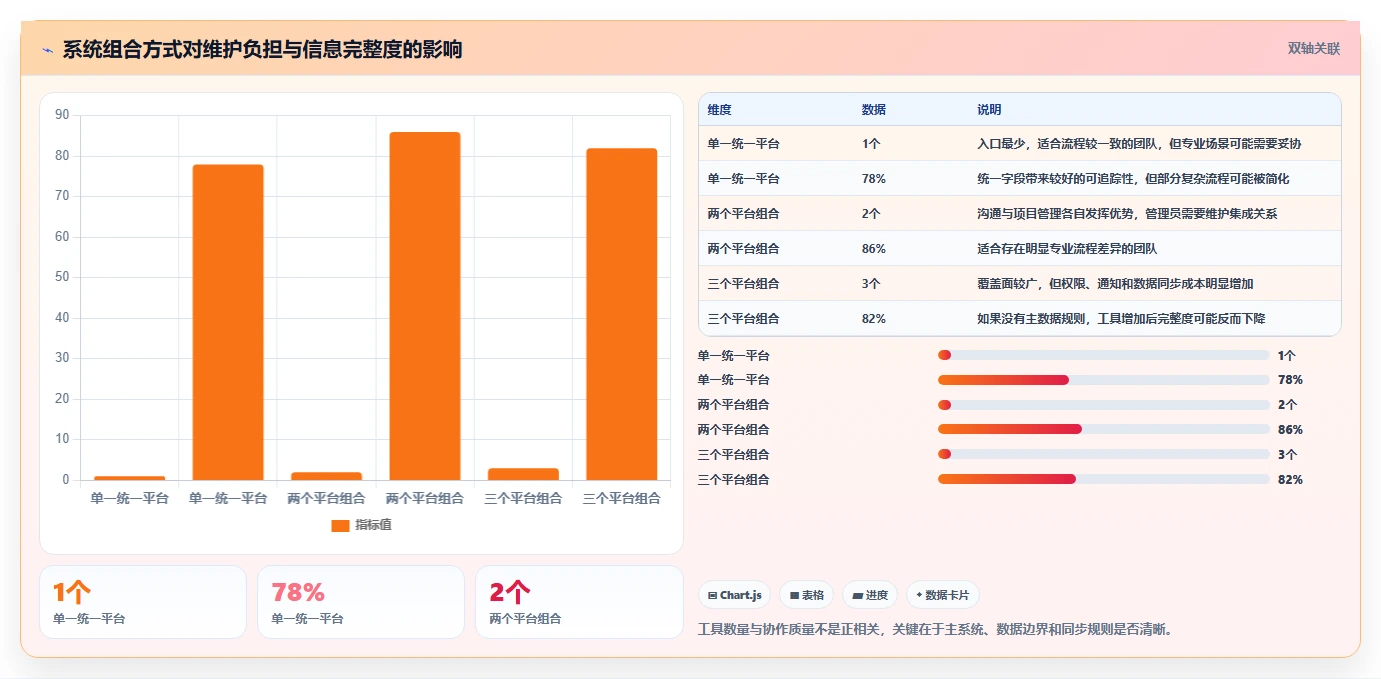Screen dimensions: 1381x679
Task: Click the 86% cell in the table
Action: pyautogui.click(x=873, y=249)
